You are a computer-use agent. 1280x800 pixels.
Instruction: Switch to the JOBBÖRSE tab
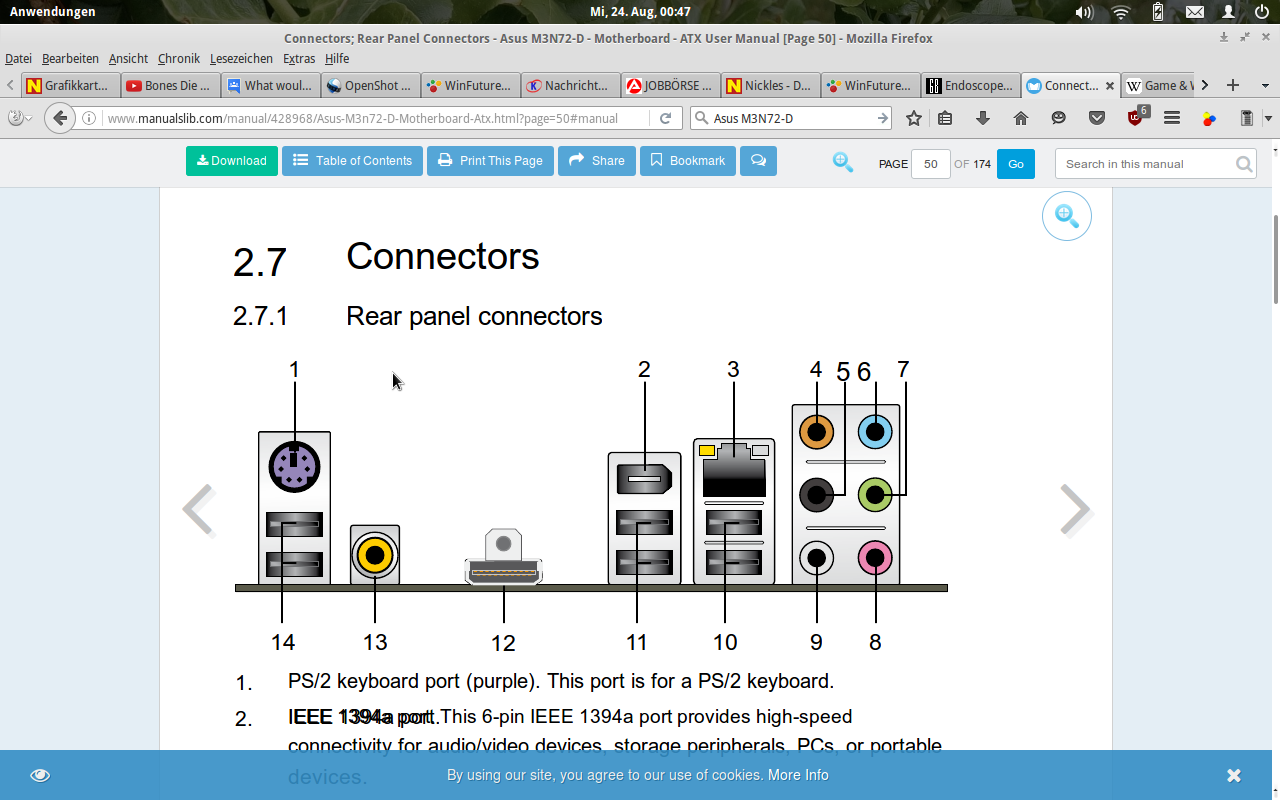click(x=670, y=85)
